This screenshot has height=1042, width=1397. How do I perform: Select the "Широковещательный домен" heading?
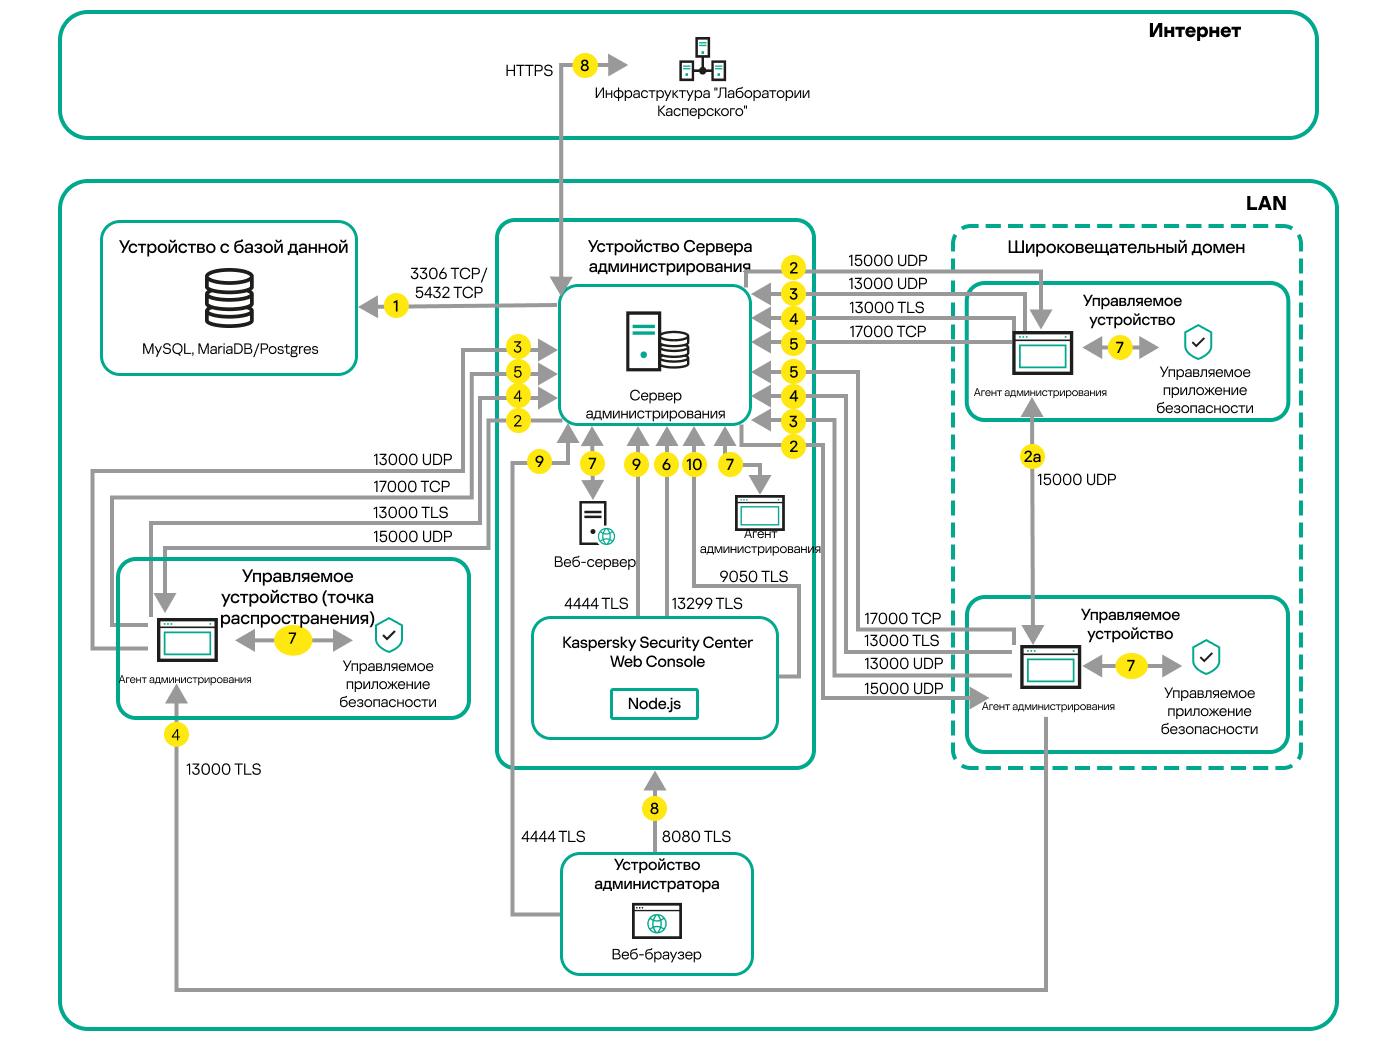pos(1126,247)
